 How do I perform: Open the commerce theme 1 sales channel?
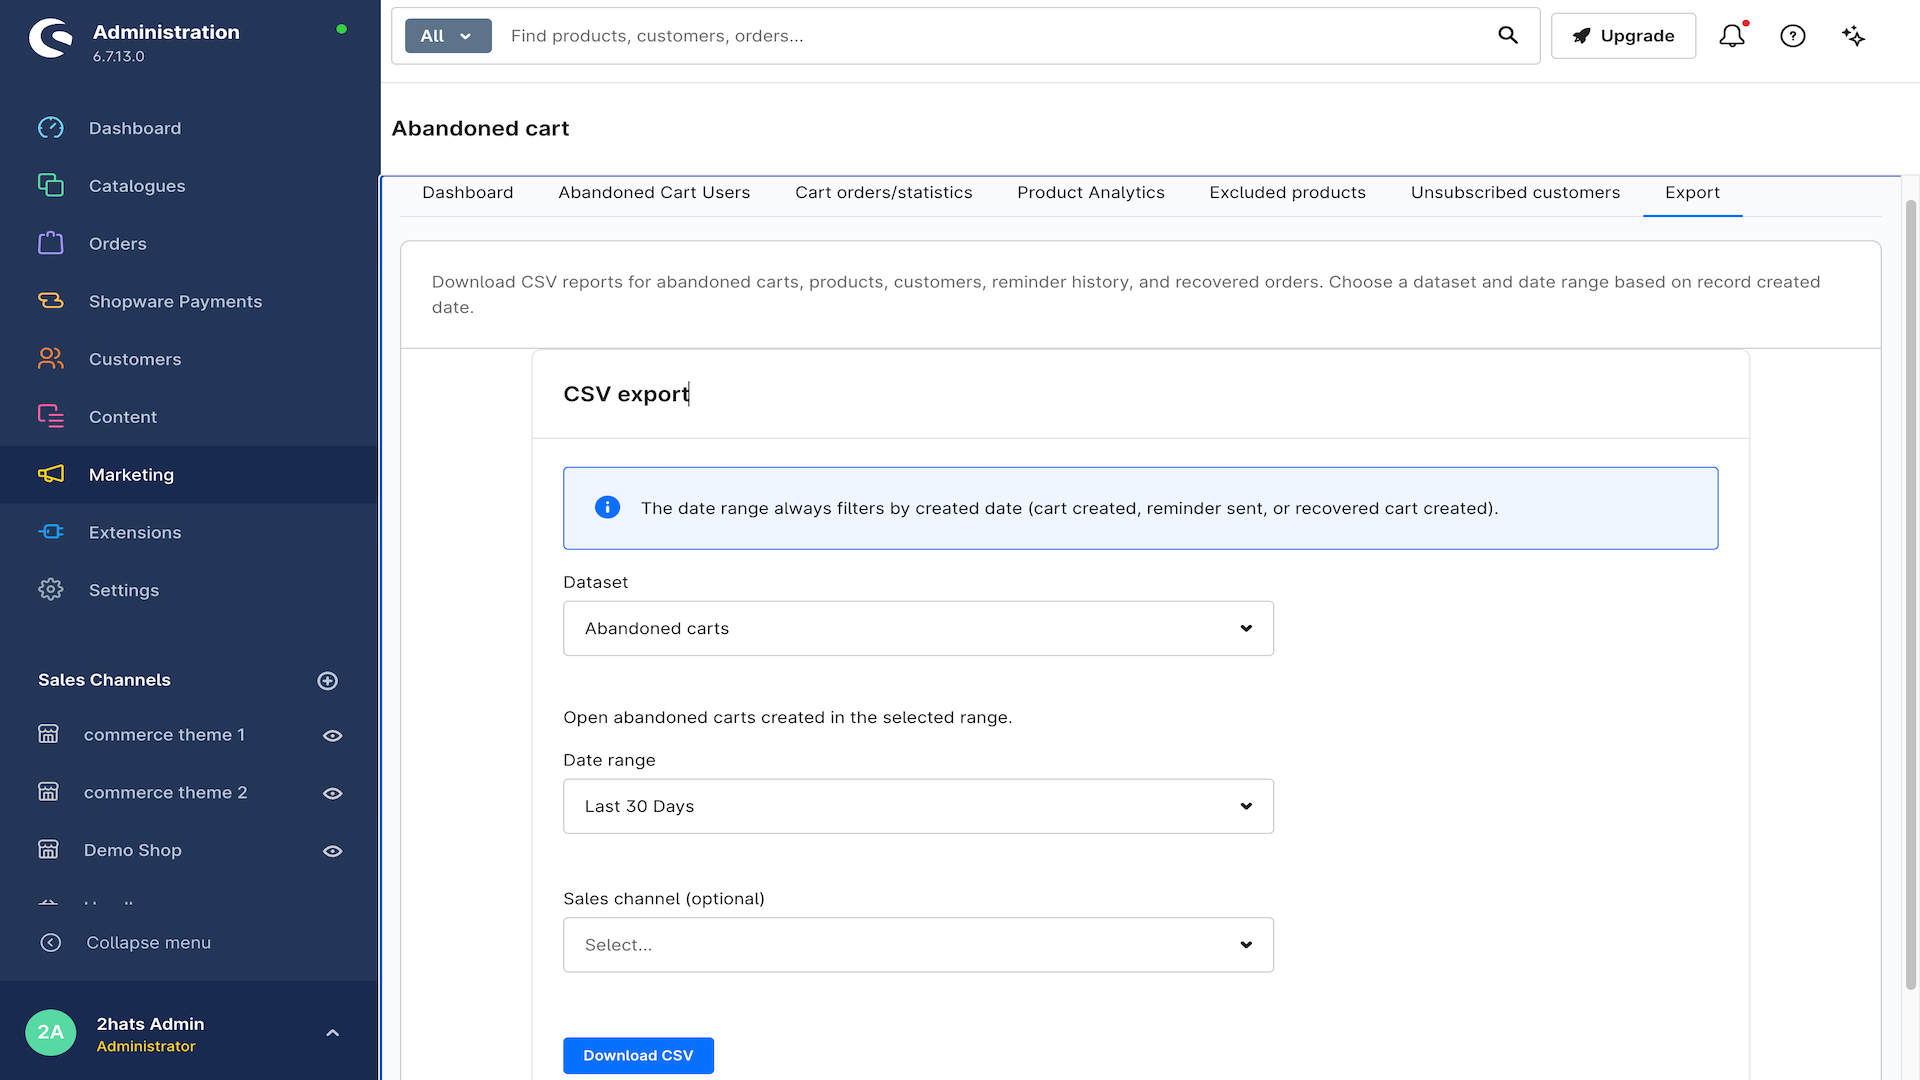164,735
